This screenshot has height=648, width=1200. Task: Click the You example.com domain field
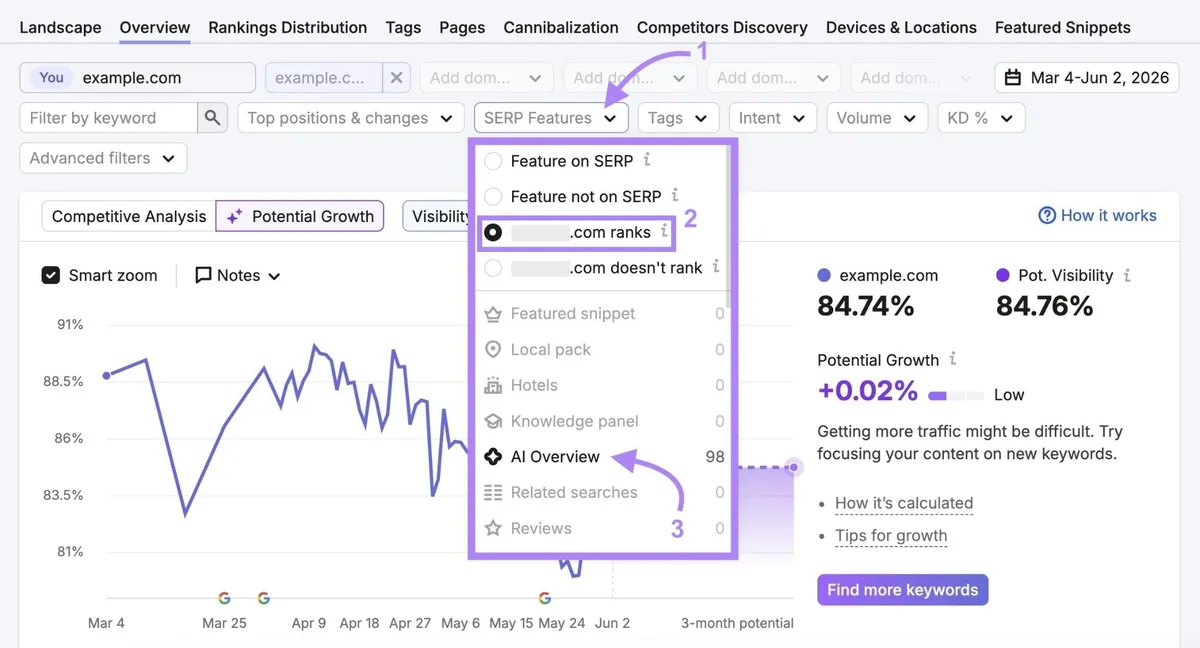pos(138,77)
